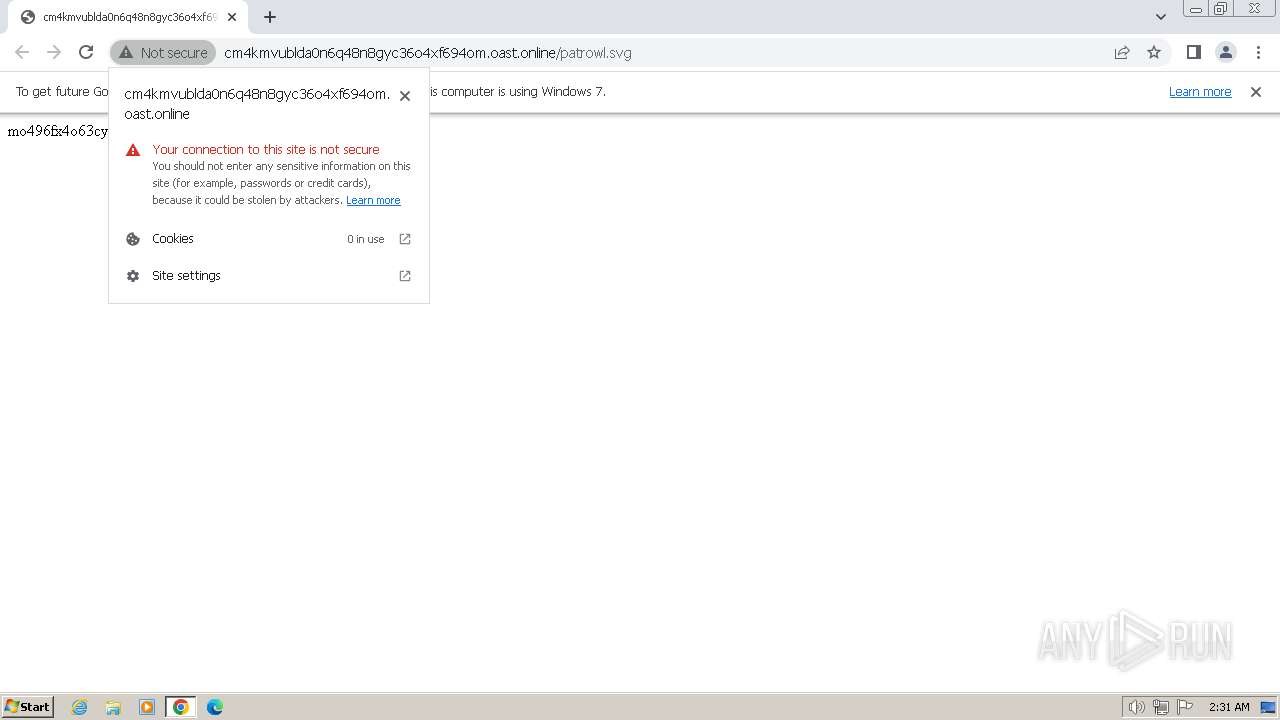Select the cm4kmvublda0n6q48n8gyc36o4xf69 tab
1280x720 pixels.
pos(128,17)
